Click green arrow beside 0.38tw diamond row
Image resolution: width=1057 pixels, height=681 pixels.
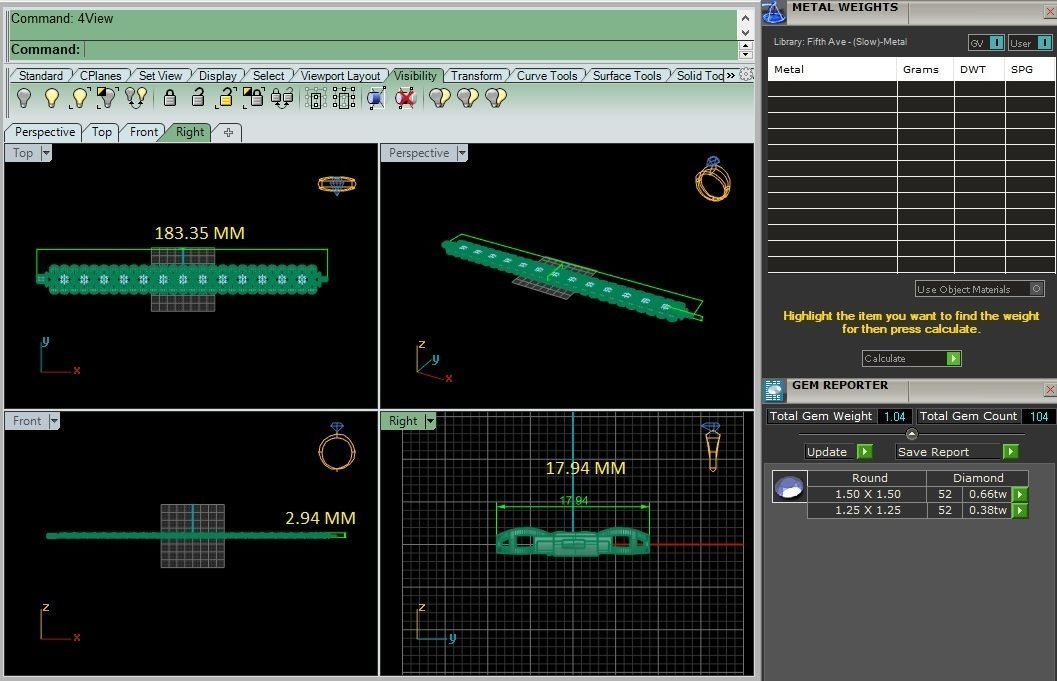point(1020,510)
